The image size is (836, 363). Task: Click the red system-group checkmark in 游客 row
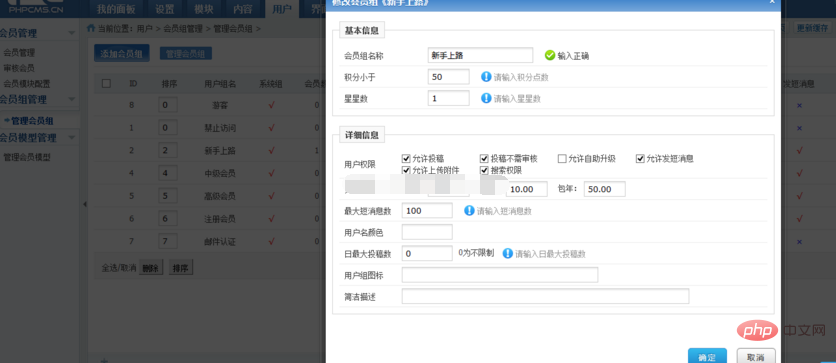click(x=271, y=105)
